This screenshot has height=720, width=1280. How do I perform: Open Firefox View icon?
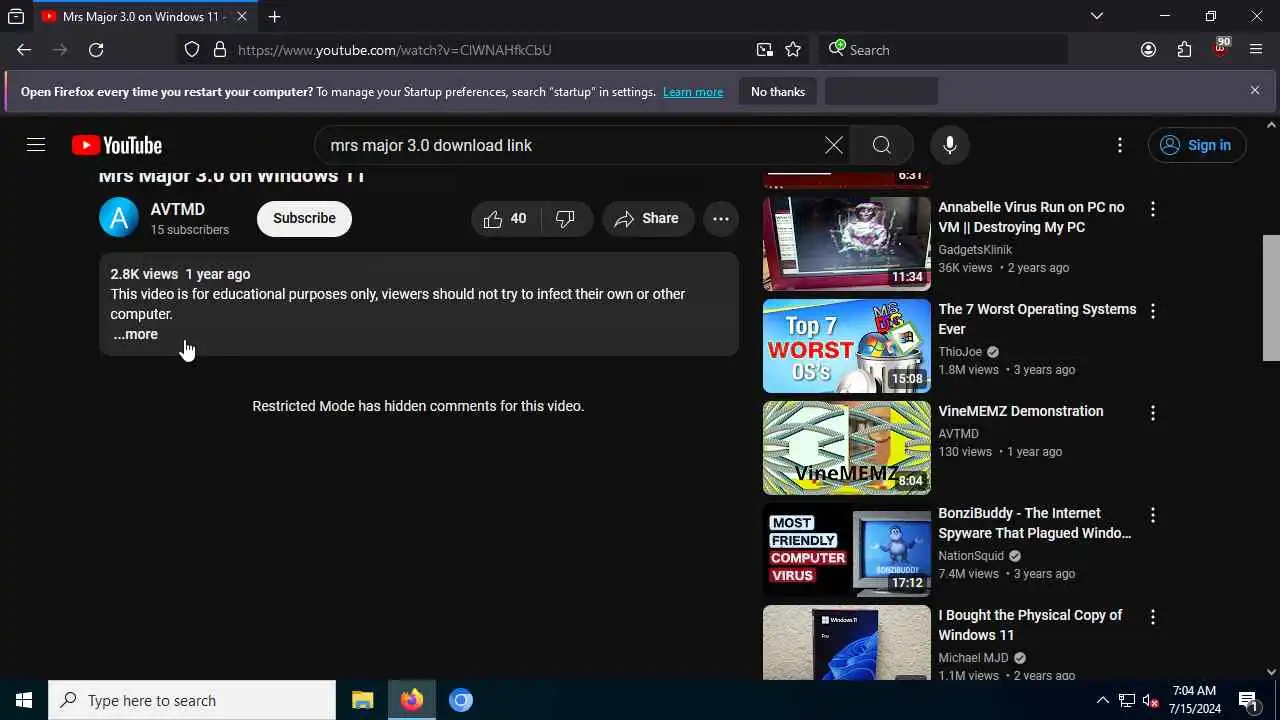16,16
